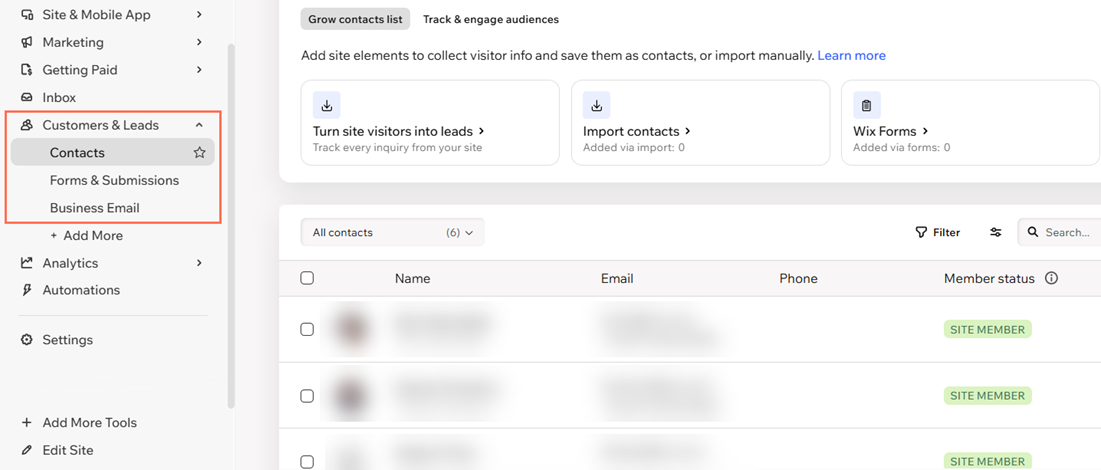Image resolution: width=1101 pixels, height=470 pixels.
Task: Click the Email column header
Action: pyautogui.click(x=617, y=278)
